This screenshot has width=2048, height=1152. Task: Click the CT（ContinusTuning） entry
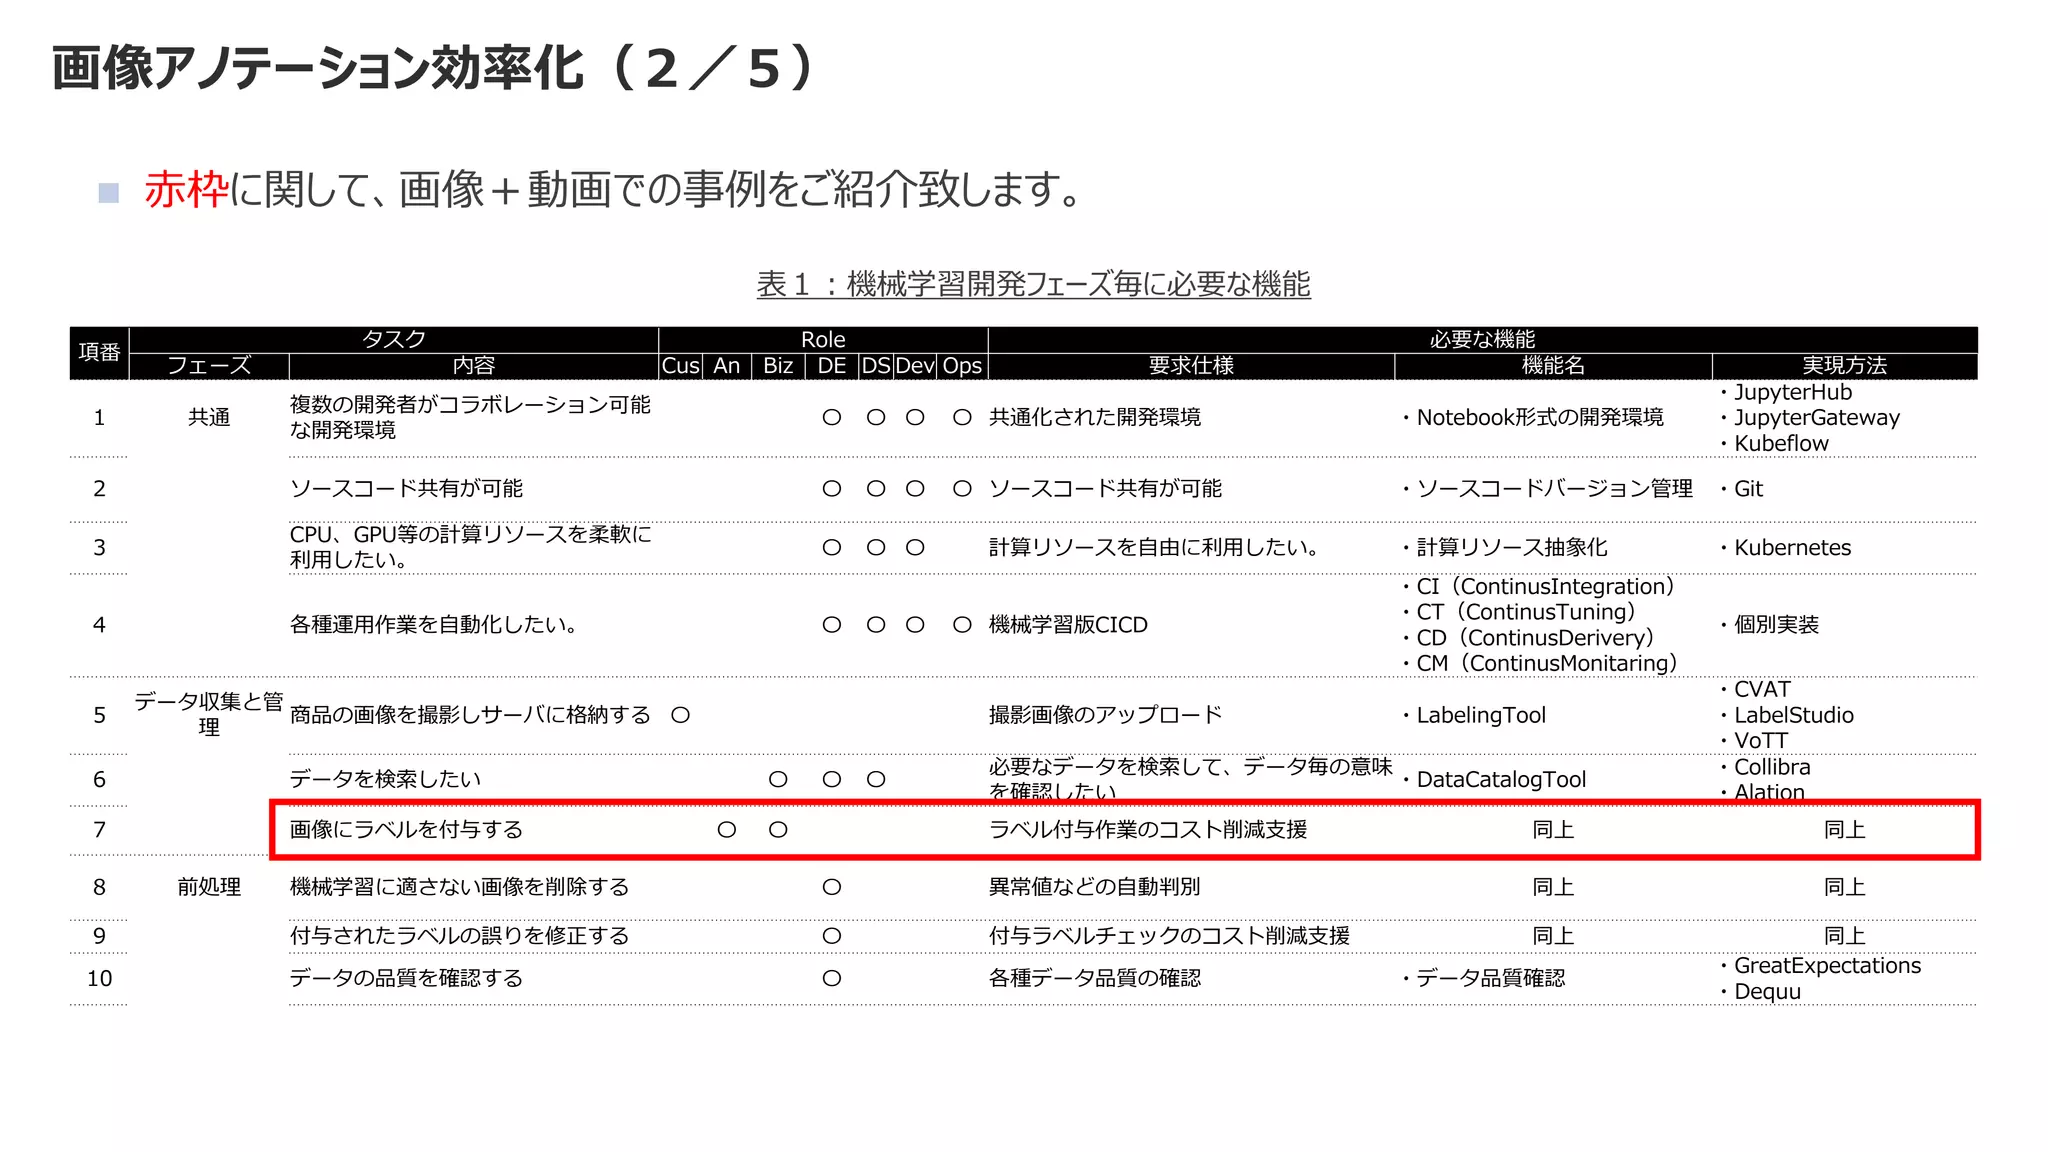pyautogui.click(x=1518, y=612)
